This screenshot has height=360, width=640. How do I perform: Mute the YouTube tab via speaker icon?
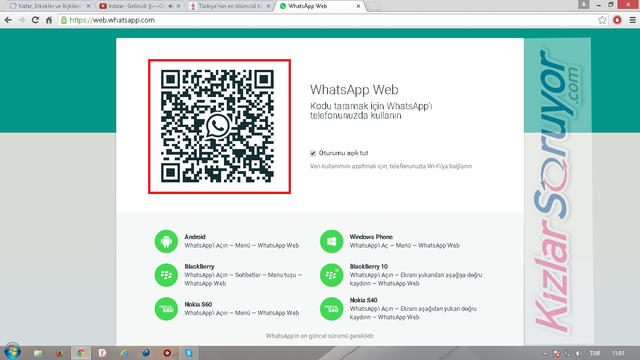coord(171,6)
